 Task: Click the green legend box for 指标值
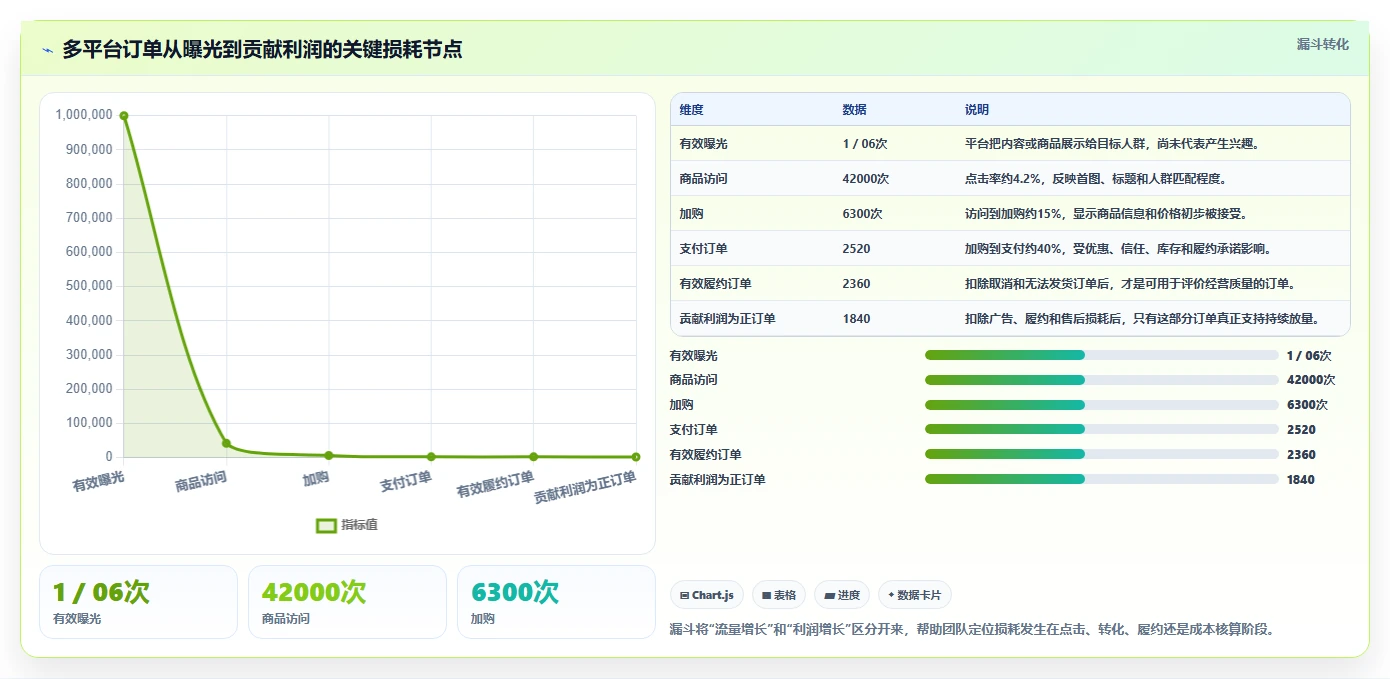point(326,525)
